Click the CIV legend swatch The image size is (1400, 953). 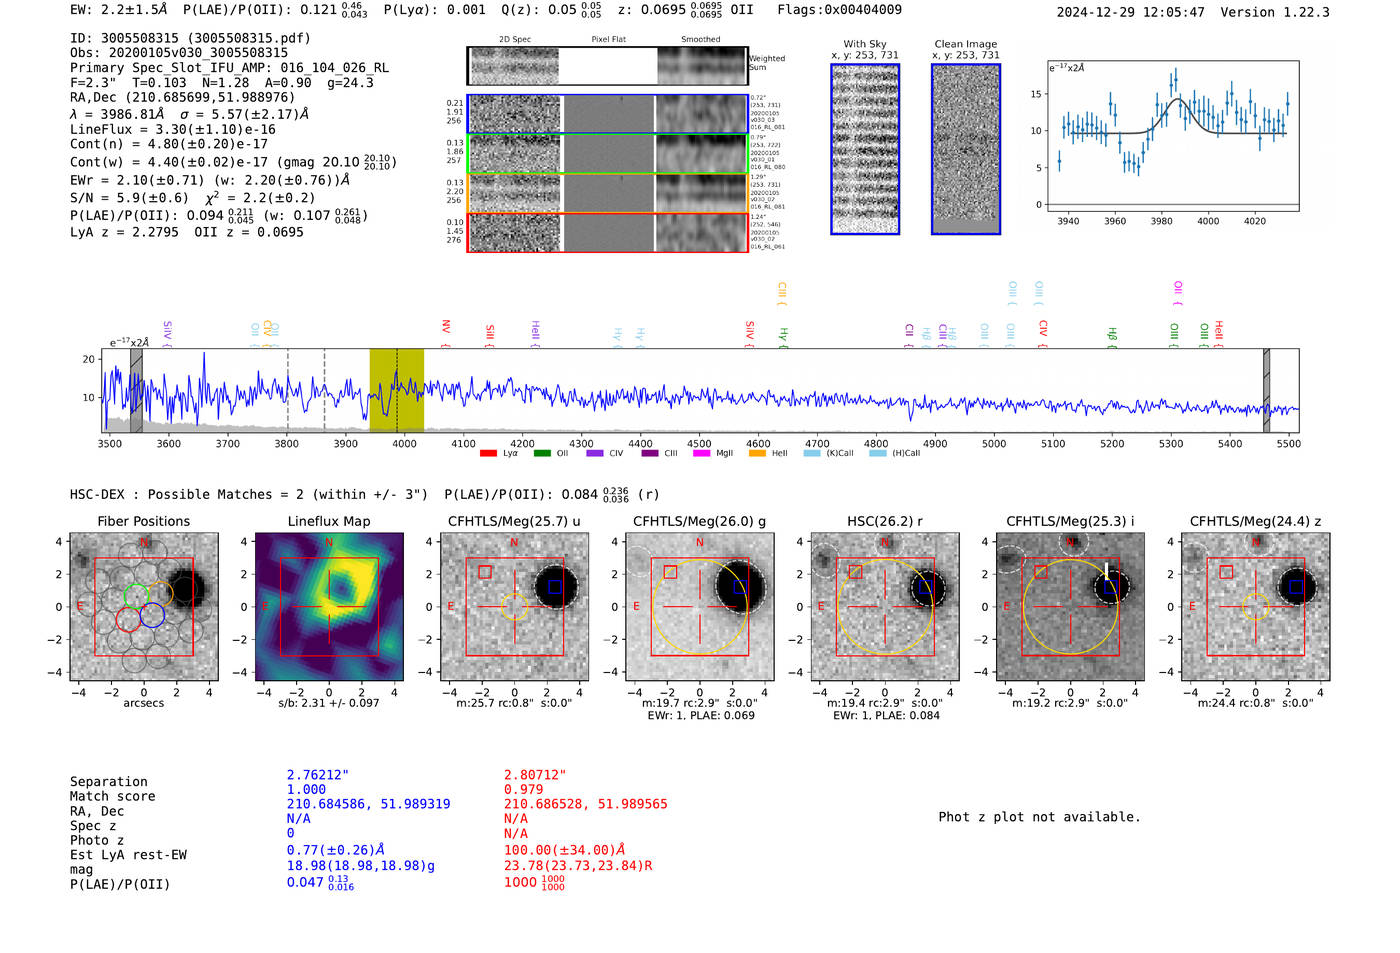point(595,454)
